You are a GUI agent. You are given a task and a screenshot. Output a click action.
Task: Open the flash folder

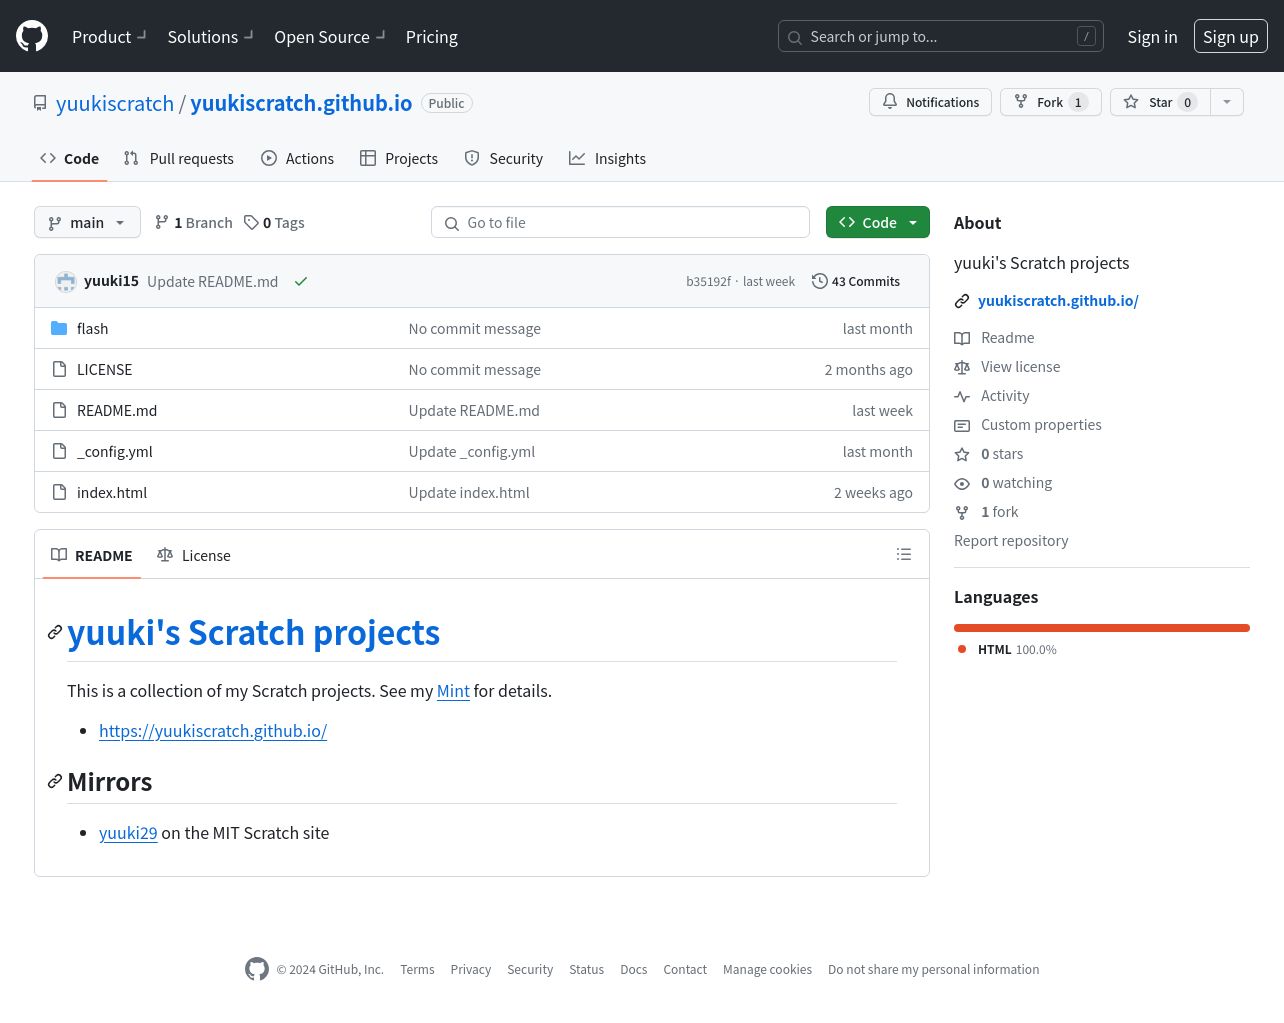coord(92,328)
